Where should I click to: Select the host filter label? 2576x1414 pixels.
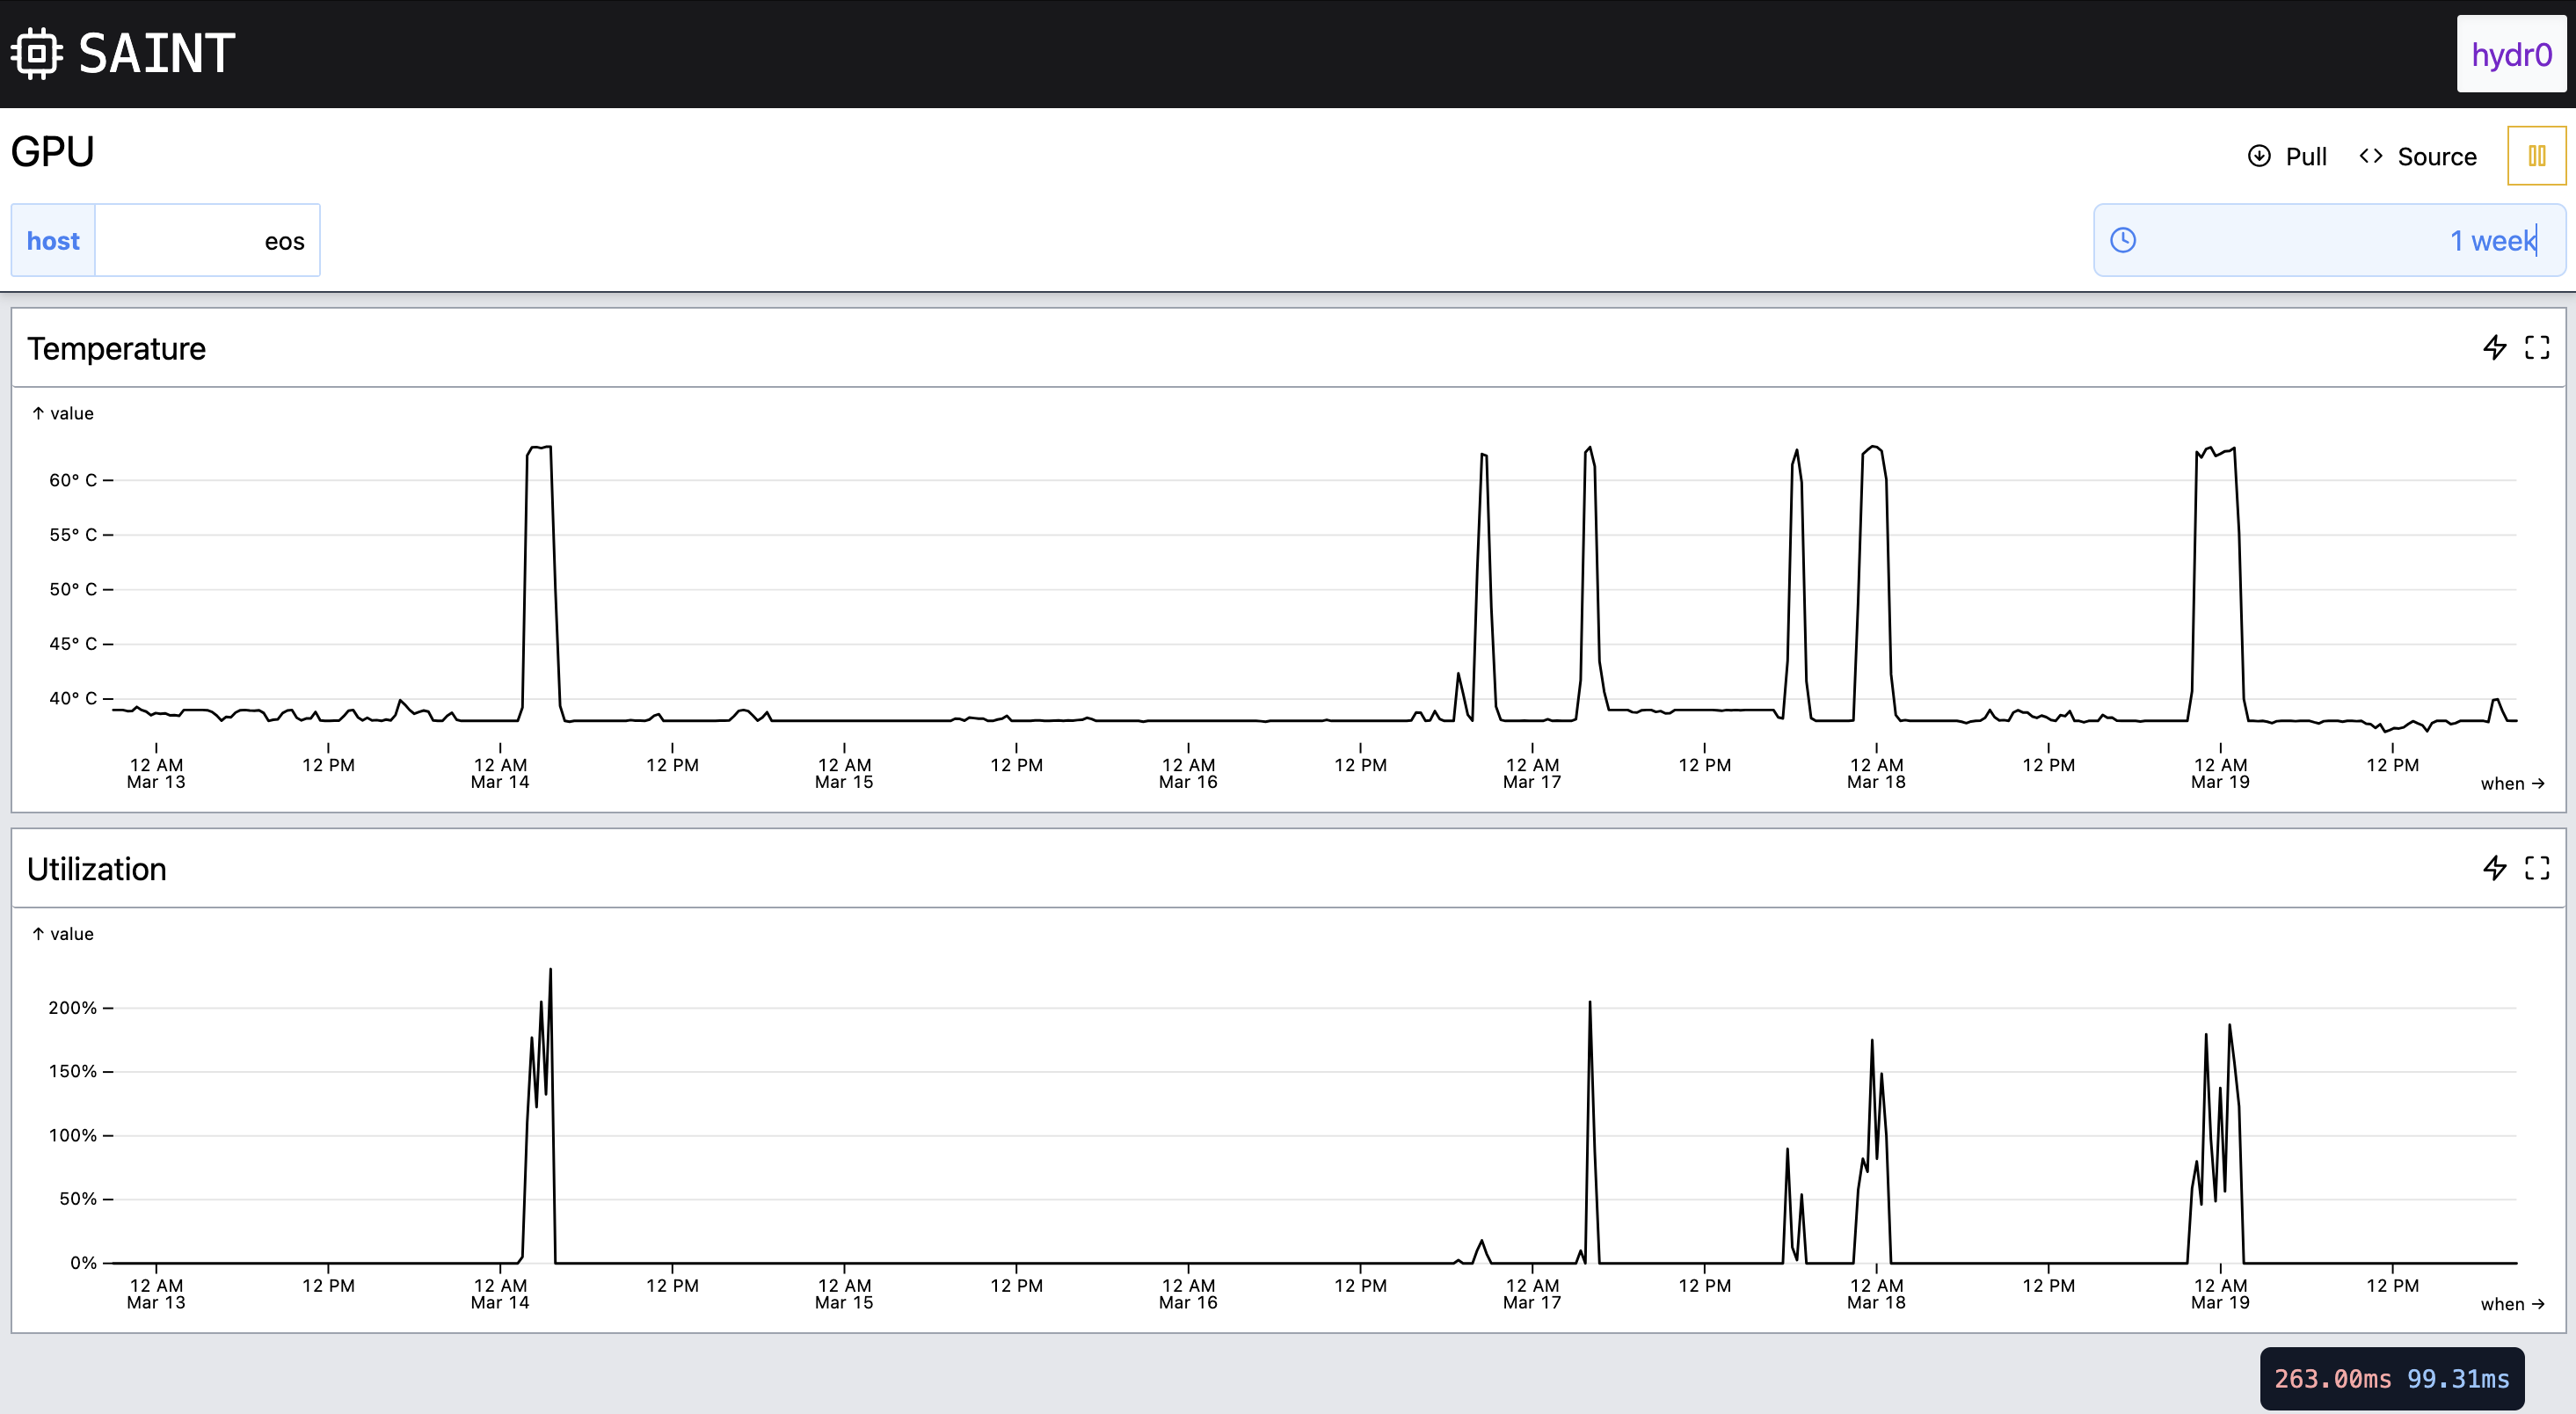pyautogui.click(x=53, y=240)
